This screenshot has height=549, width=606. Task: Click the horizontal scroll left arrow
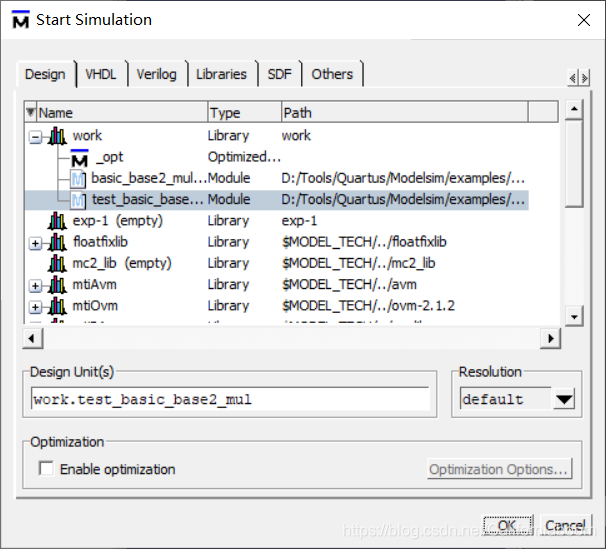pos(32,338)
